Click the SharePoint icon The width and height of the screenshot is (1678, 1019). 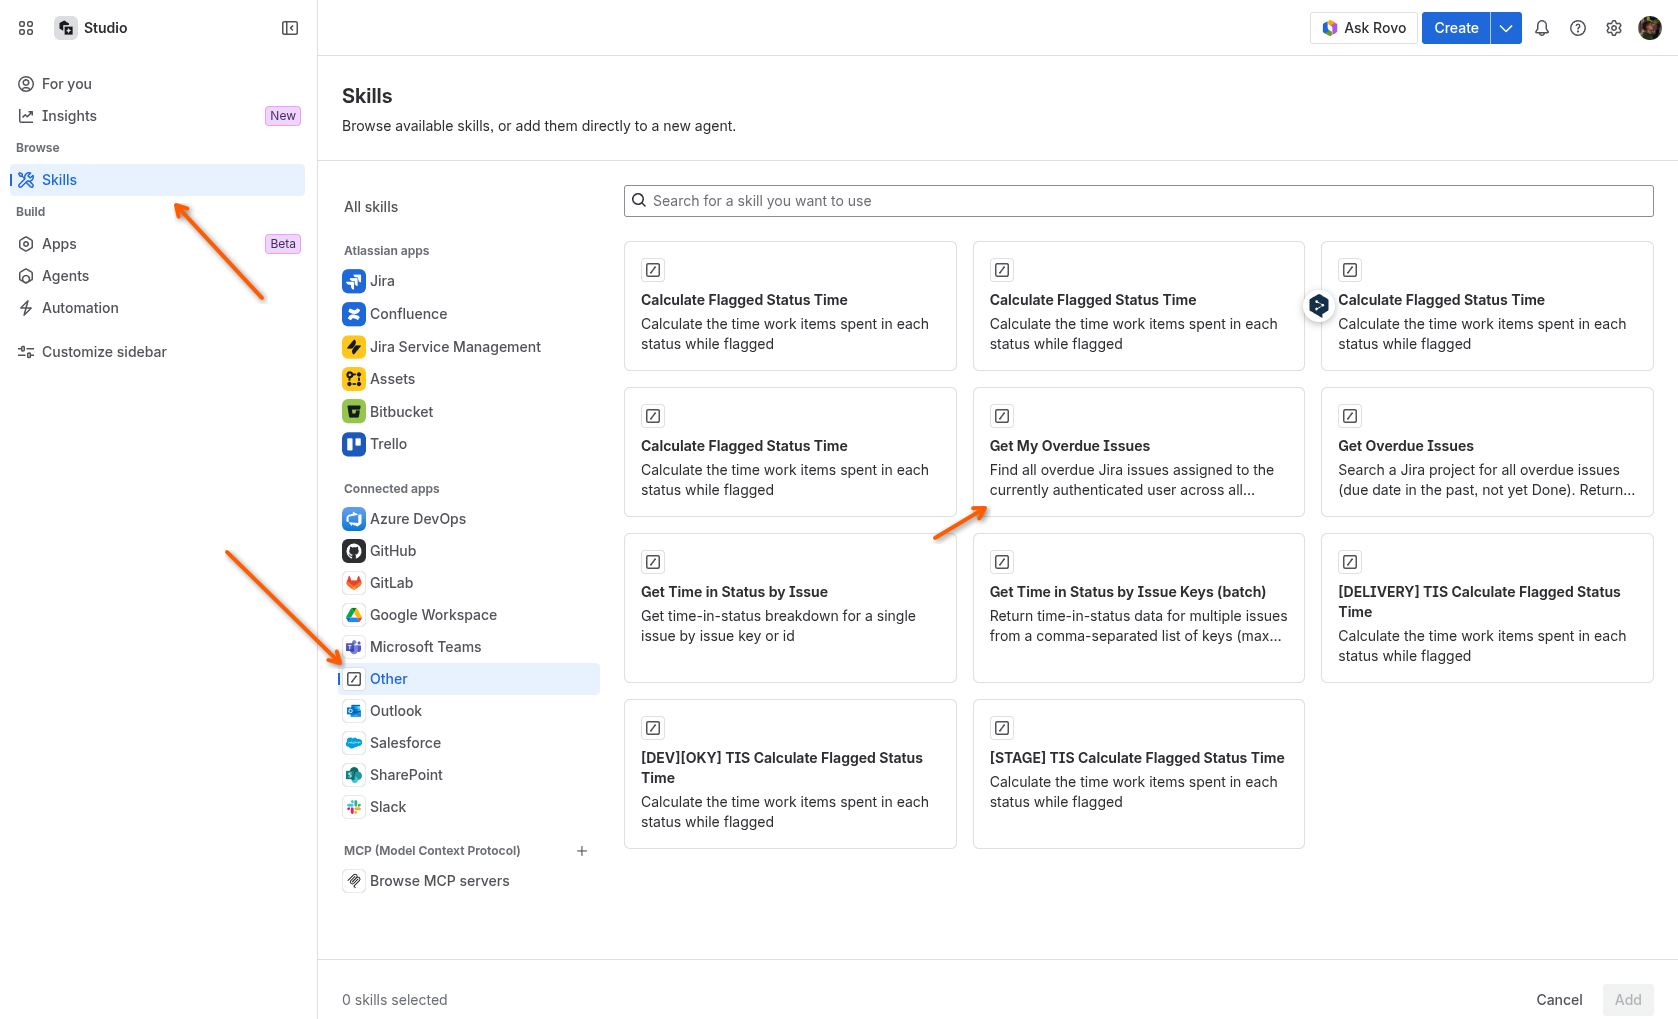coord(354,775)
